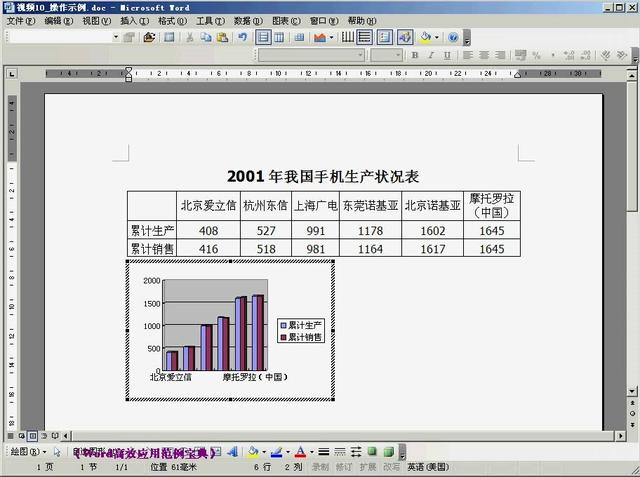Toggle the chart Data Table button
Image resolution: width=640 pixels, height=477 pixels.
[299, 38]
